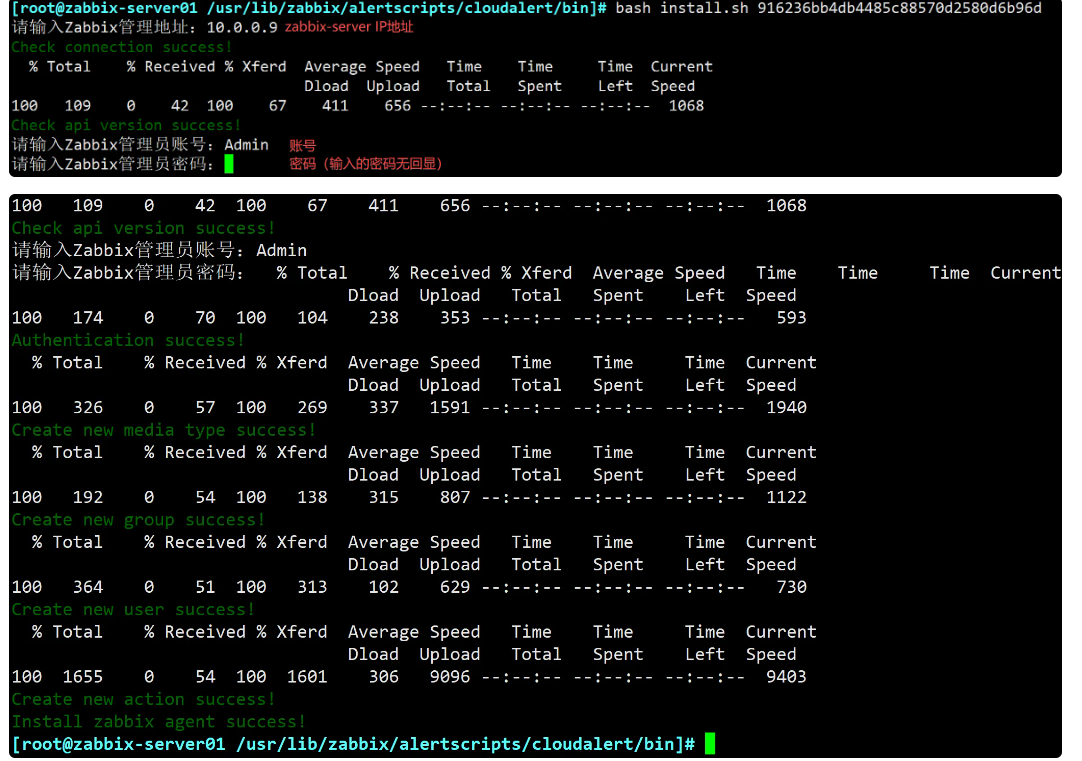The height and width of the screenshot is (761, 1082).
Task: Click the red 'zabbix-server IP地址' annotation
Action: coord(349,27)
